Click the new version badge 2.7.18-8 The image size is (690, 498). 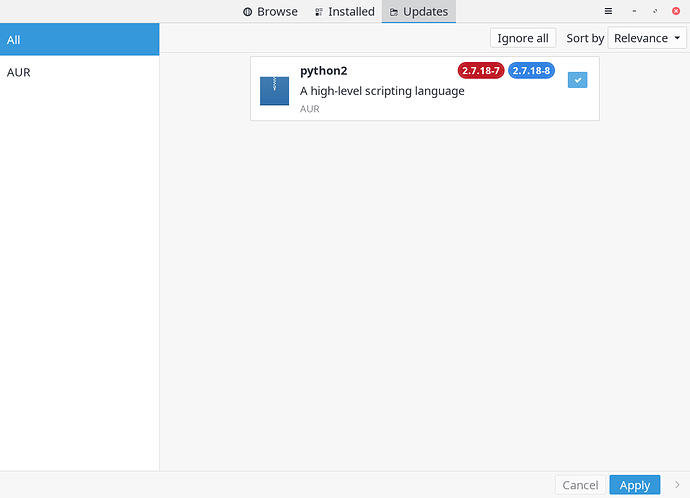[x=531, y=70]
